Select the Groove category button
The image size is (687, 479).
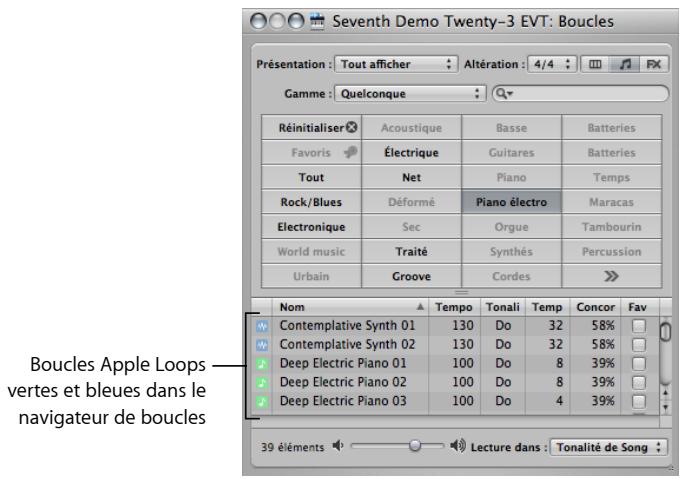(411, 276)
